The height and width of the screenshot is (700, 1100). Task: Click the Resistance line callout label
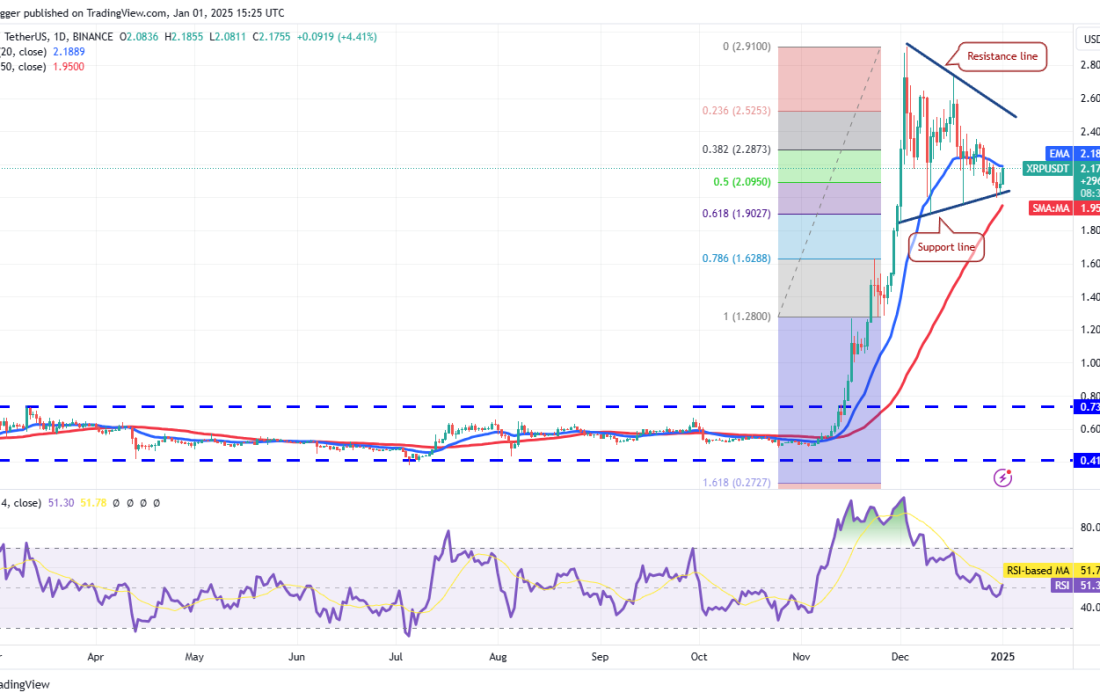(x=1001, y=57)
